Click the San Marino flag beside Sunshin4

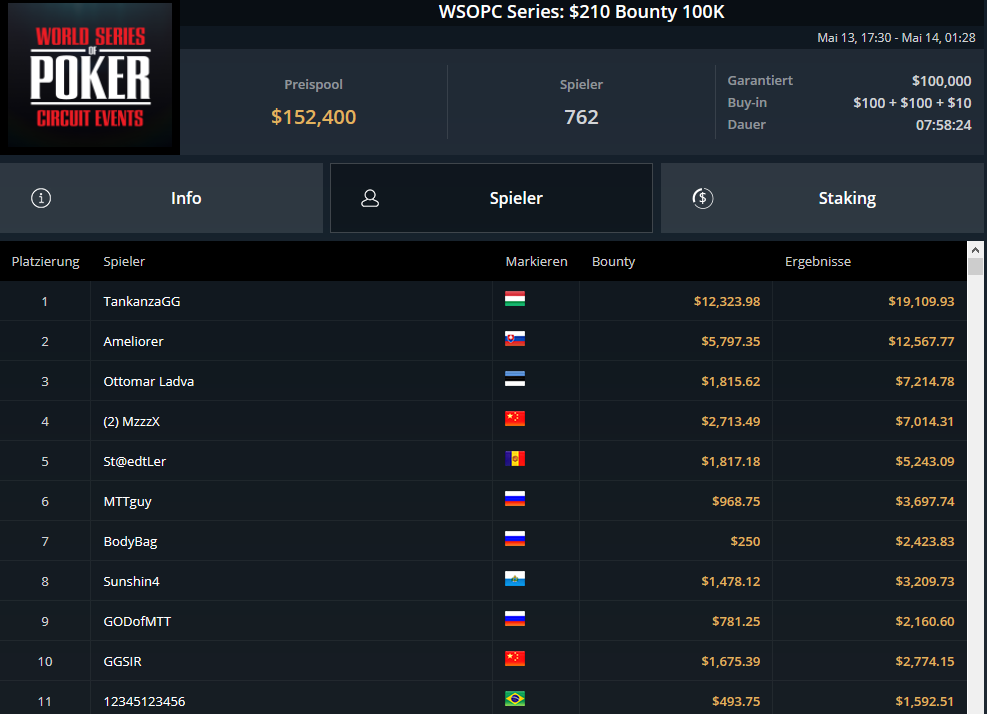pos(515,579)
